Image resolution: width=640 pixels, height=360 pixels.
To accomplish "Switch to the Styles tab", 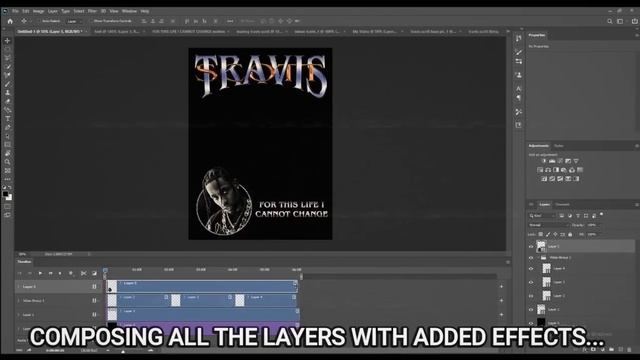I will pos(559,146).
